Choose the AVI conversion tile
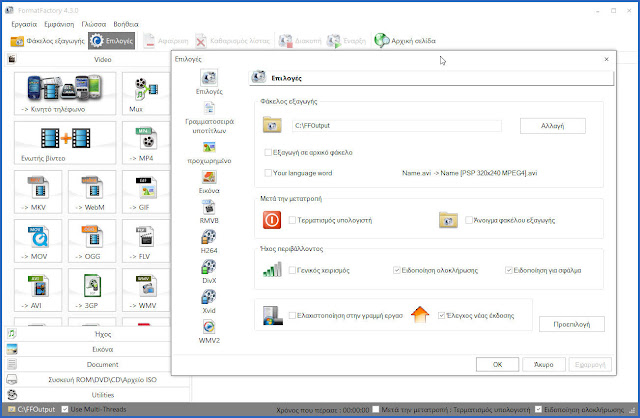The width and height of the screenshot is (640, 418). (x=38, y=290)
